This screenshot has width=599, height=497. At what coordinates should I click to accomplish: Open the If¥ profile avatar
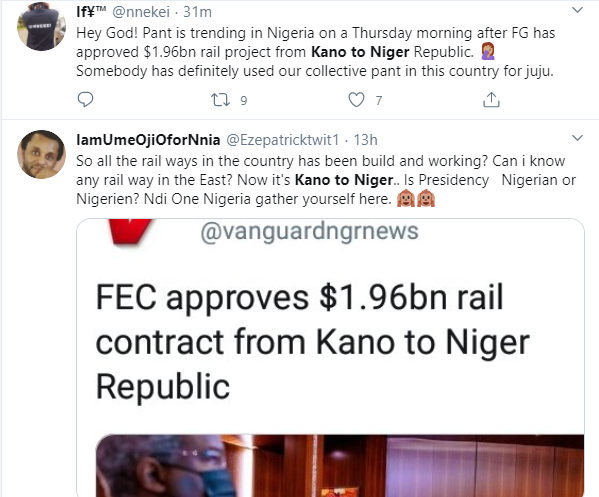(41, 26)
